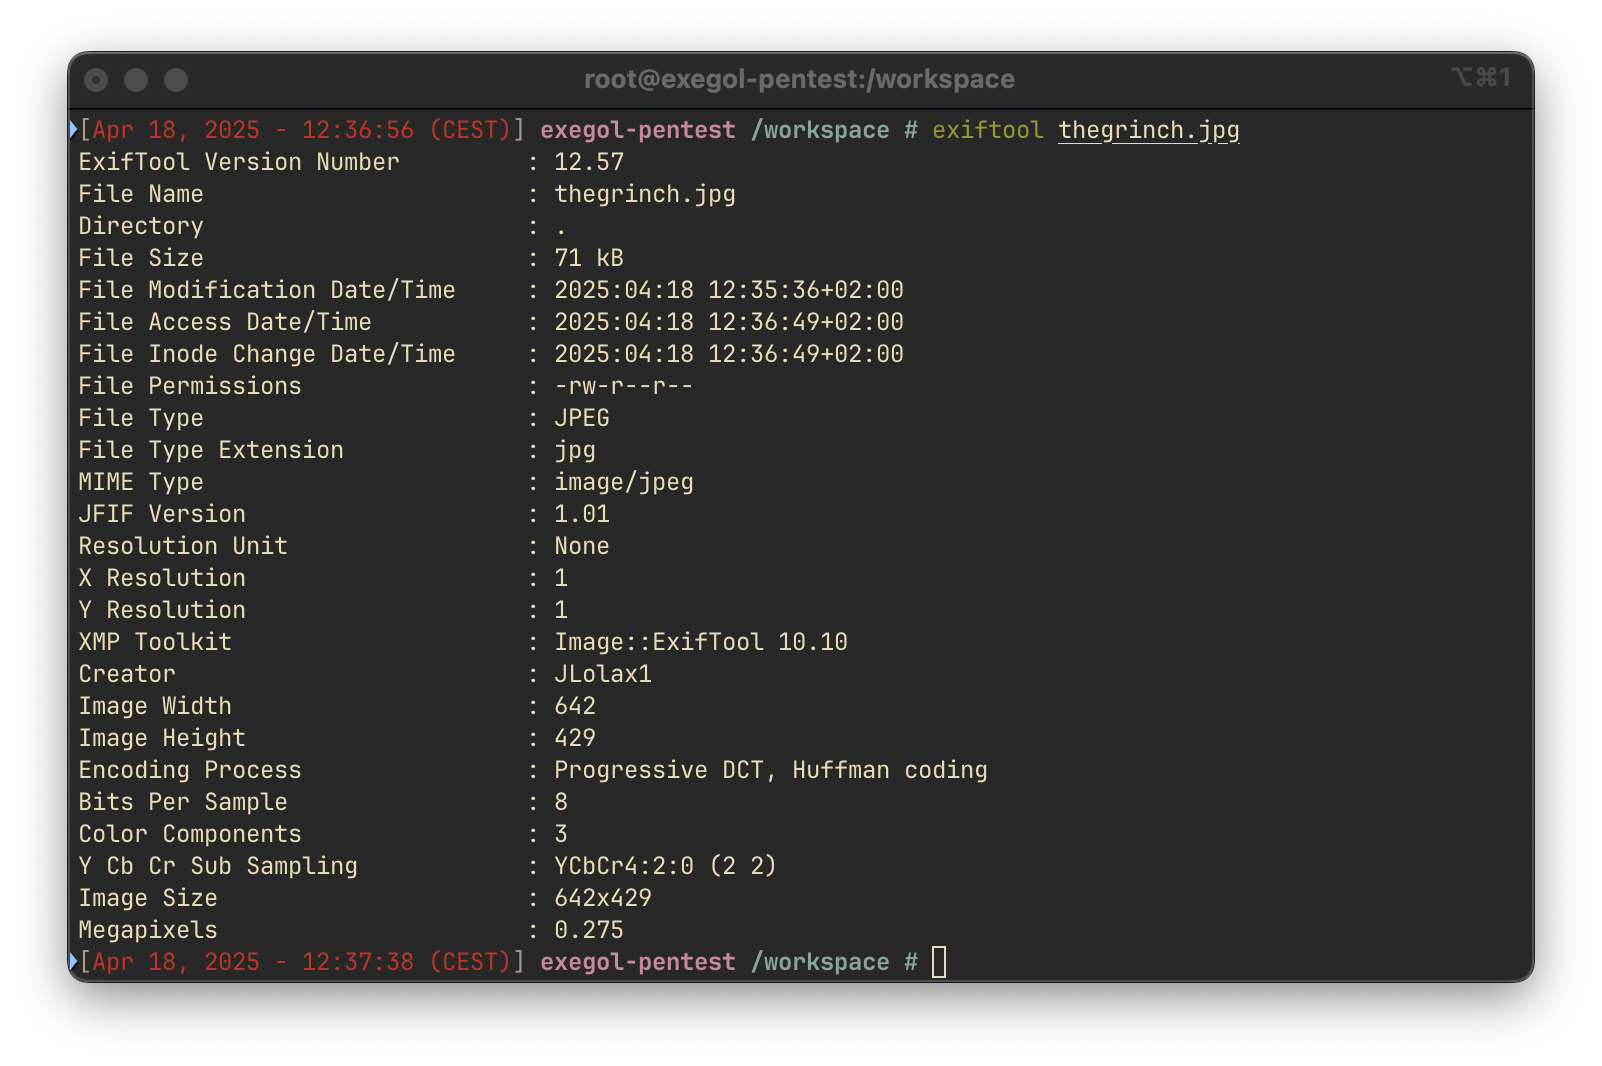
Task: Click the Megapixels value 0.275
Action: click(x=589, y=930)
